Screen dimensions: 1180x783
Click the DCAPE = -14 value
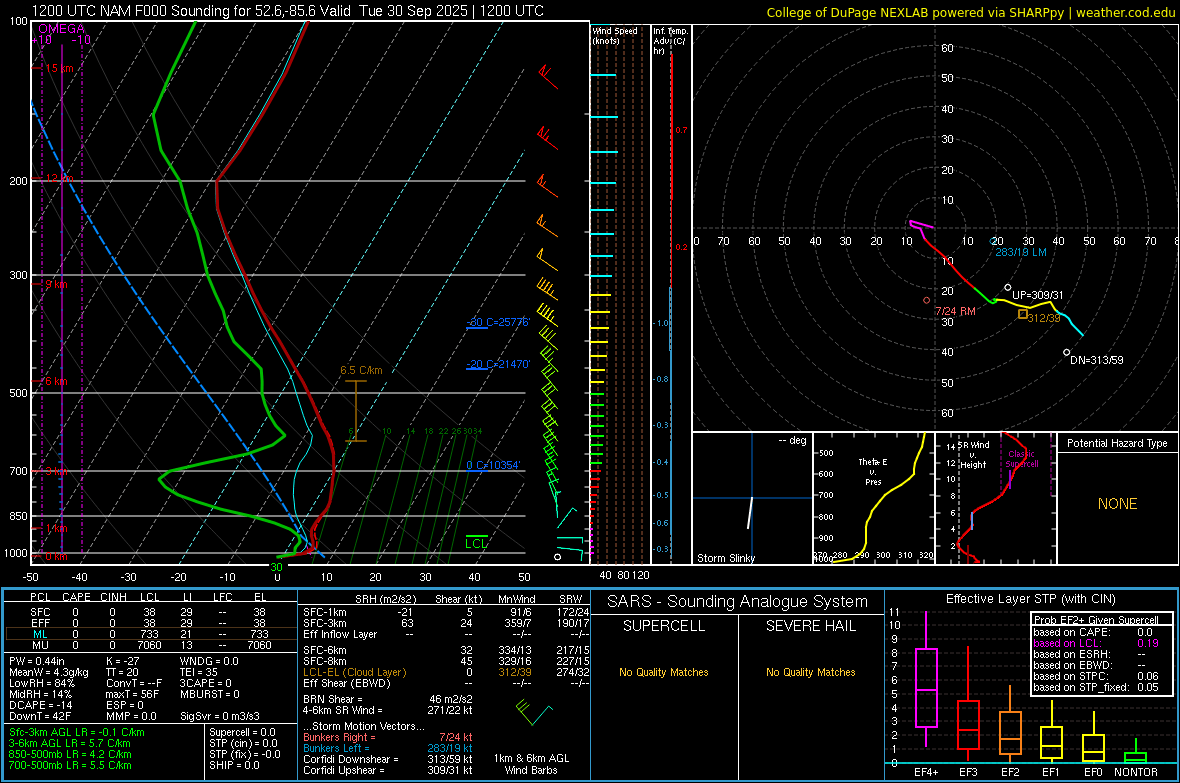click(41, 705)
